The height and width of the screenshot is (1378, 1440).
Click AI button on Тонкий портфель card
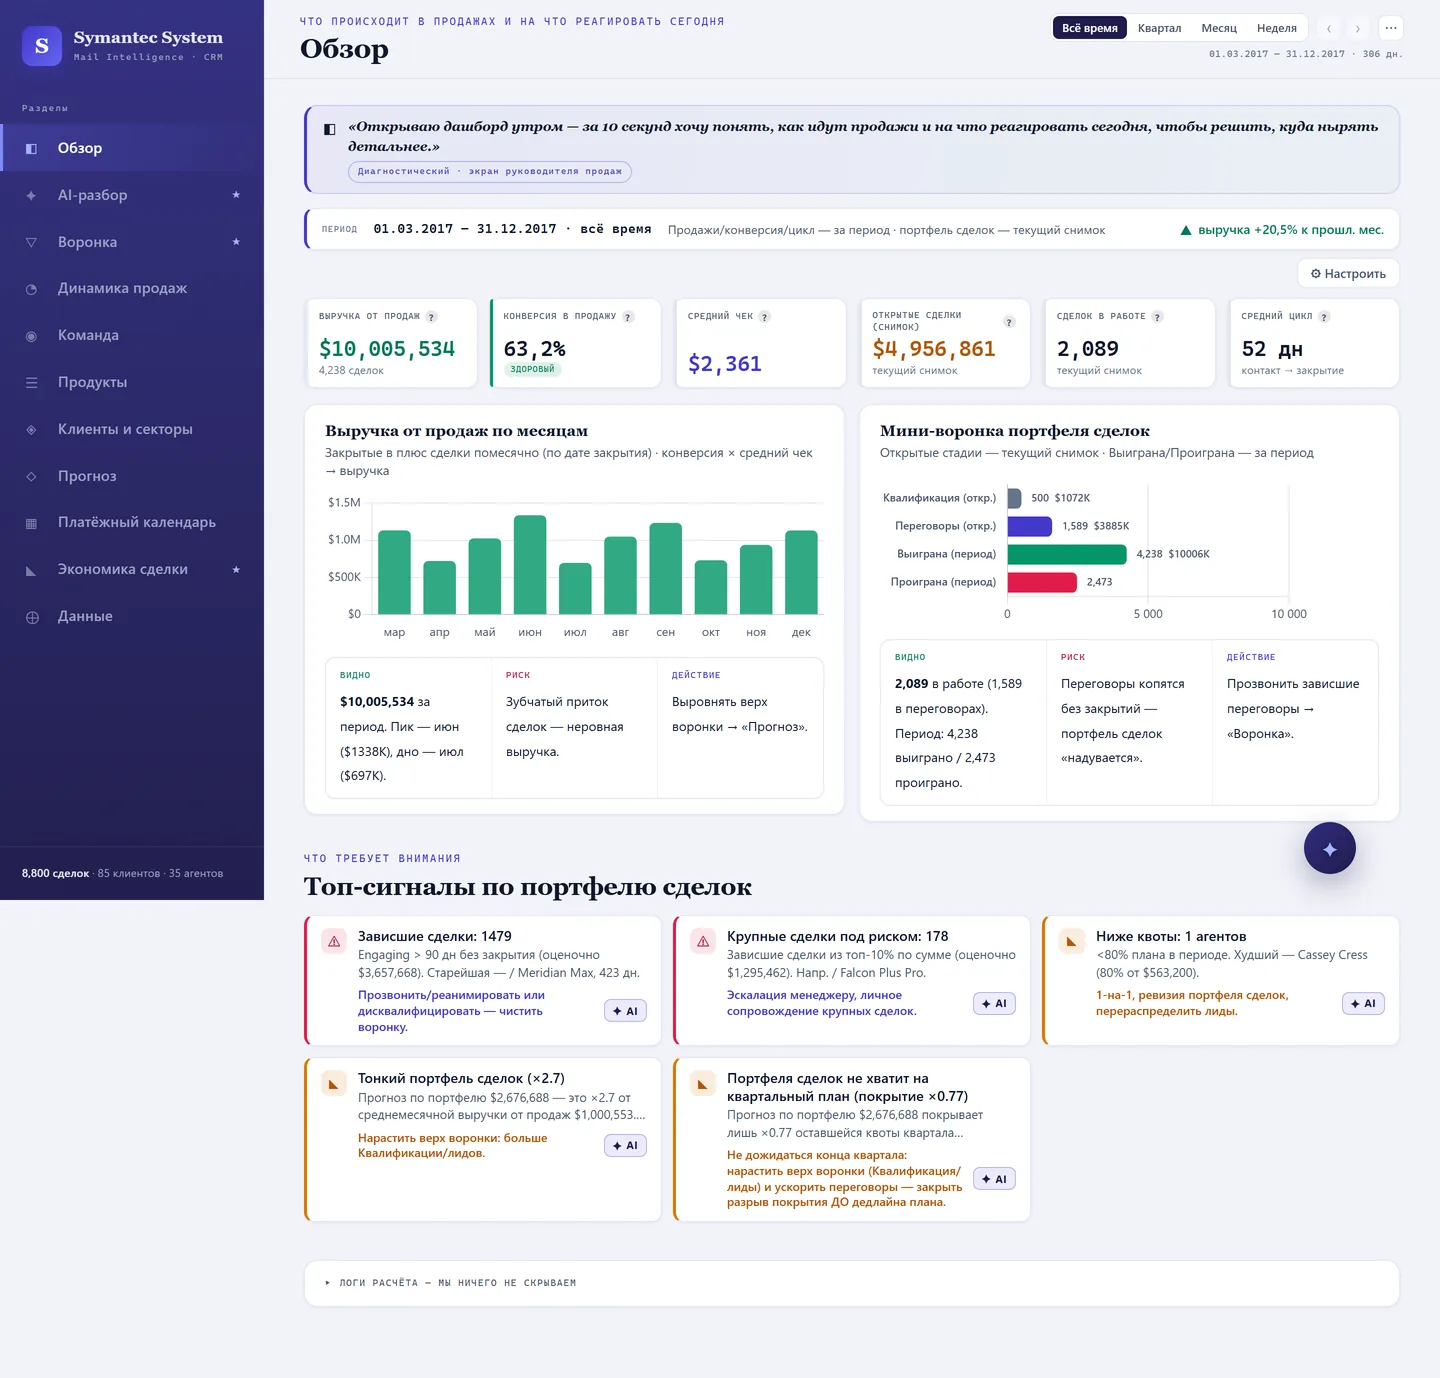coord(625,1145)
